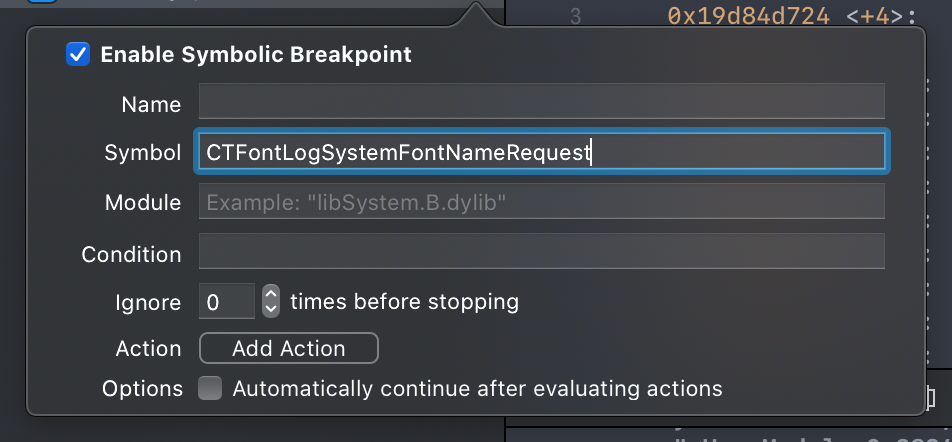
Task: Click the Module field label
Action: [x=143, y=203]
